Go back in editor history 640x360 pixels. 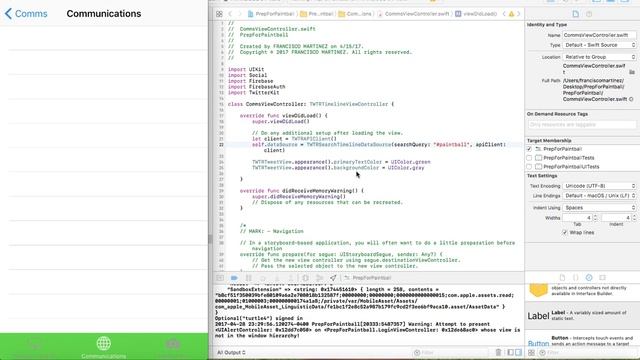pyautogui.click(x=230, y=14)
